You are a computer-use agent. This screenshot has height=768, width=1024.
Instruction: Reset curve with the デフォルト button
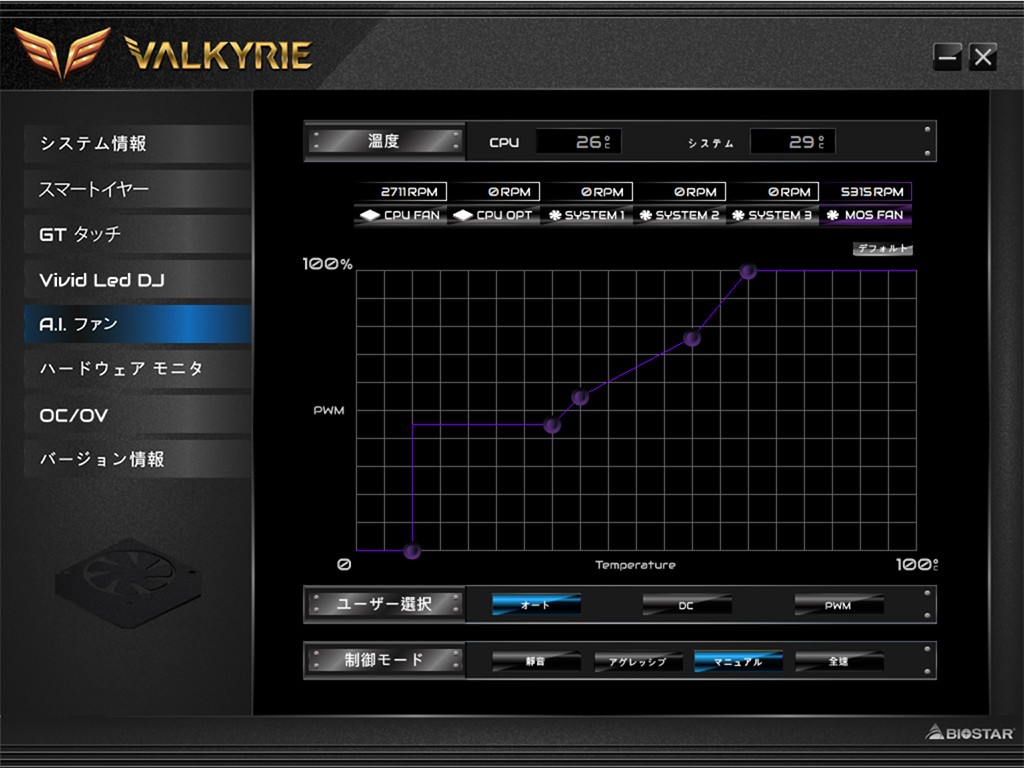coord(882,248)
